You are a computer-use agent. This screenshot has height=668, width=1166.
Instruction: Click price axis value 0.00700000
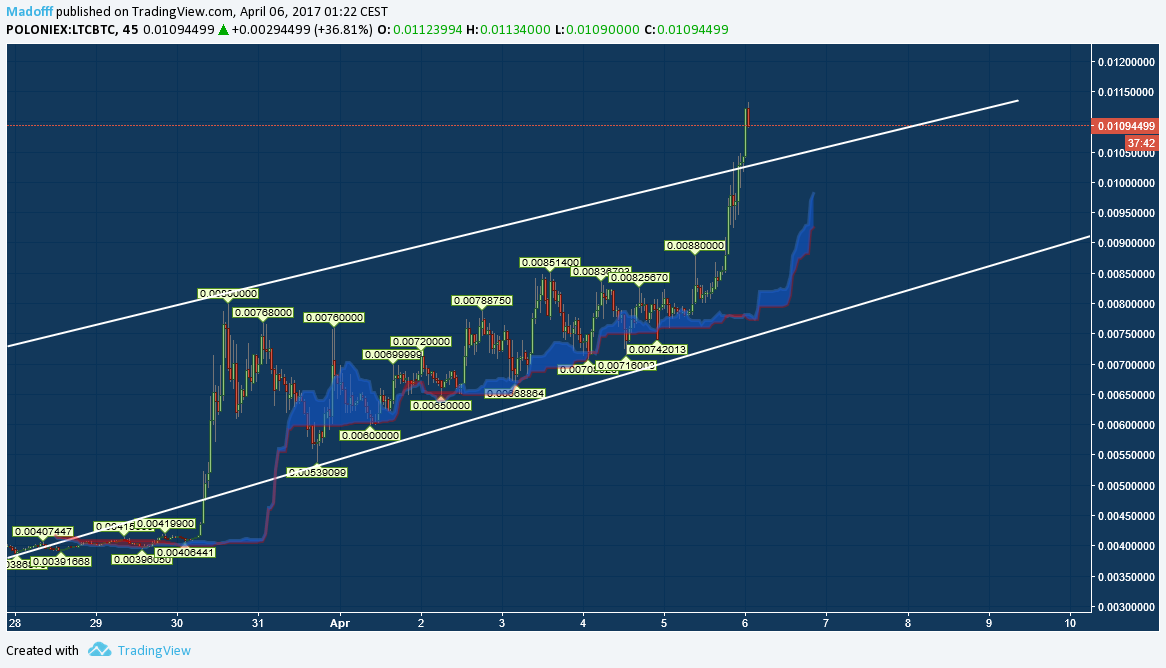click(x=1127, y=364)
